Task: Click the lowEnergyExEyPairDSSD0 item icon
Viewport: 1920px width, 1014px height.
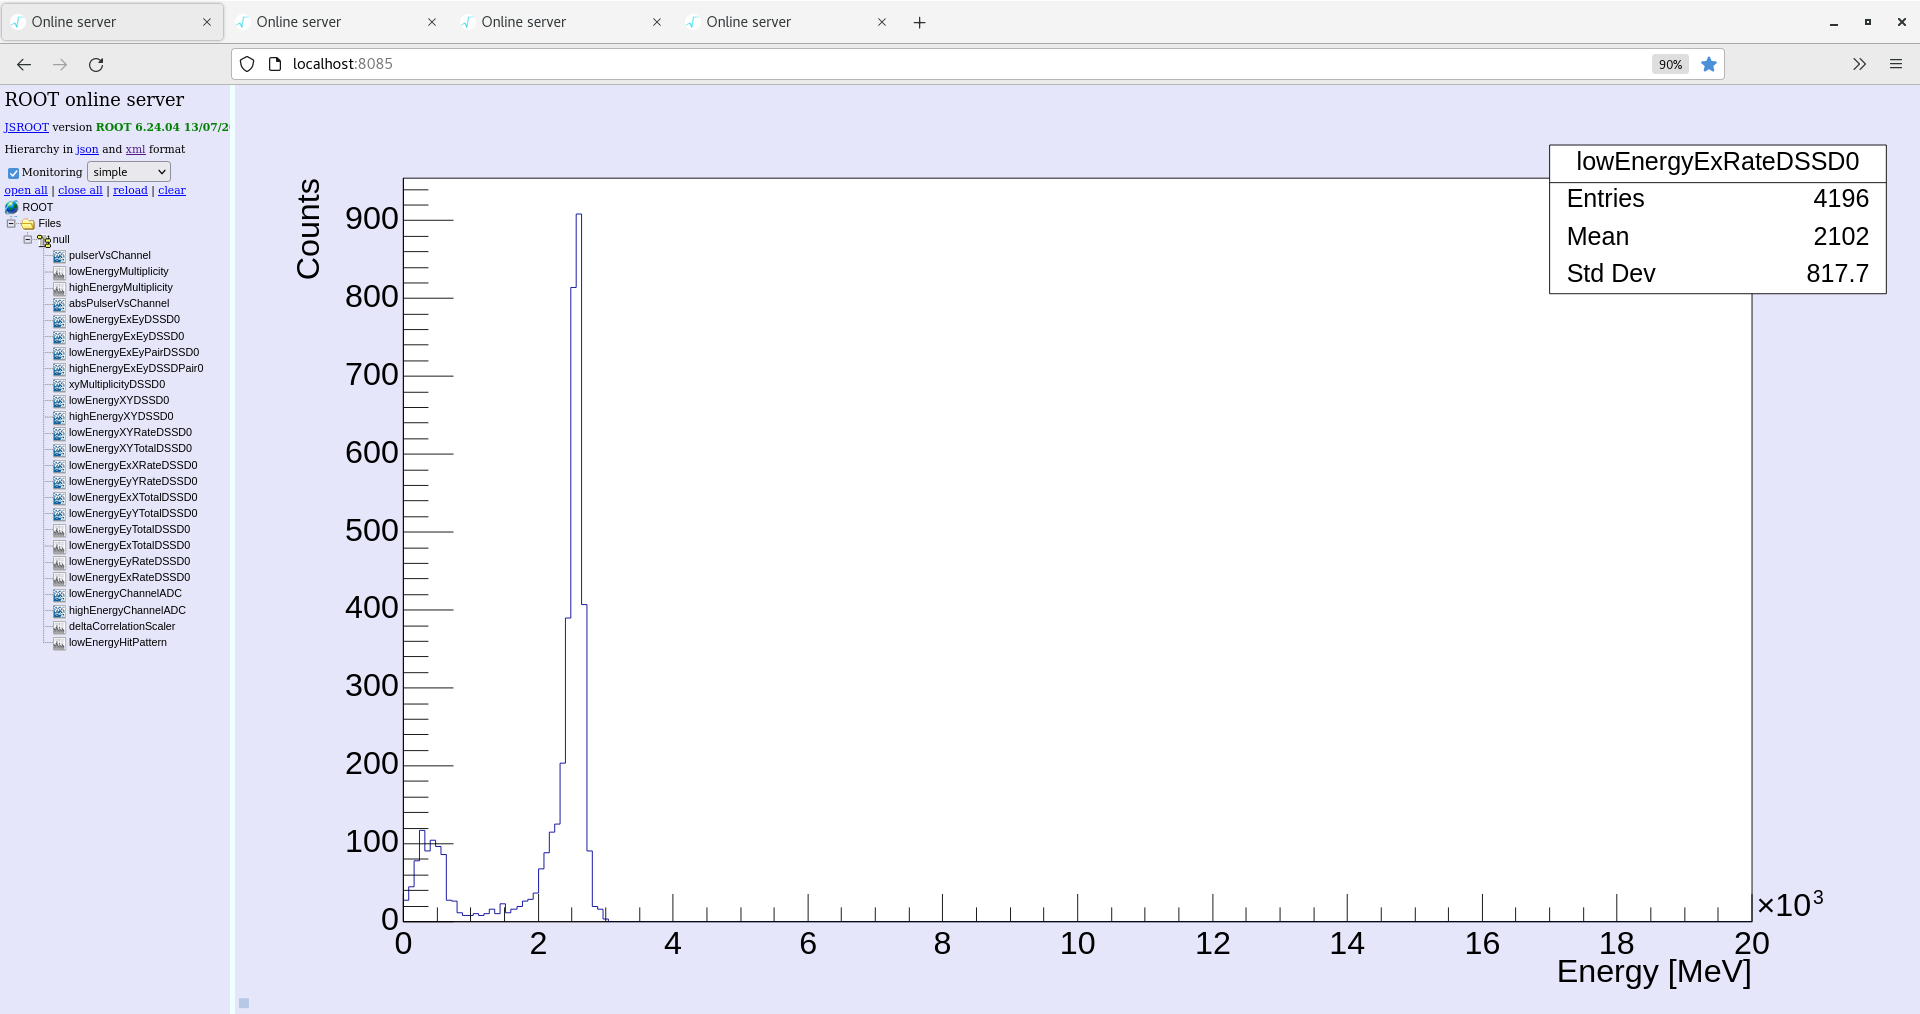Action: [59, 353]
